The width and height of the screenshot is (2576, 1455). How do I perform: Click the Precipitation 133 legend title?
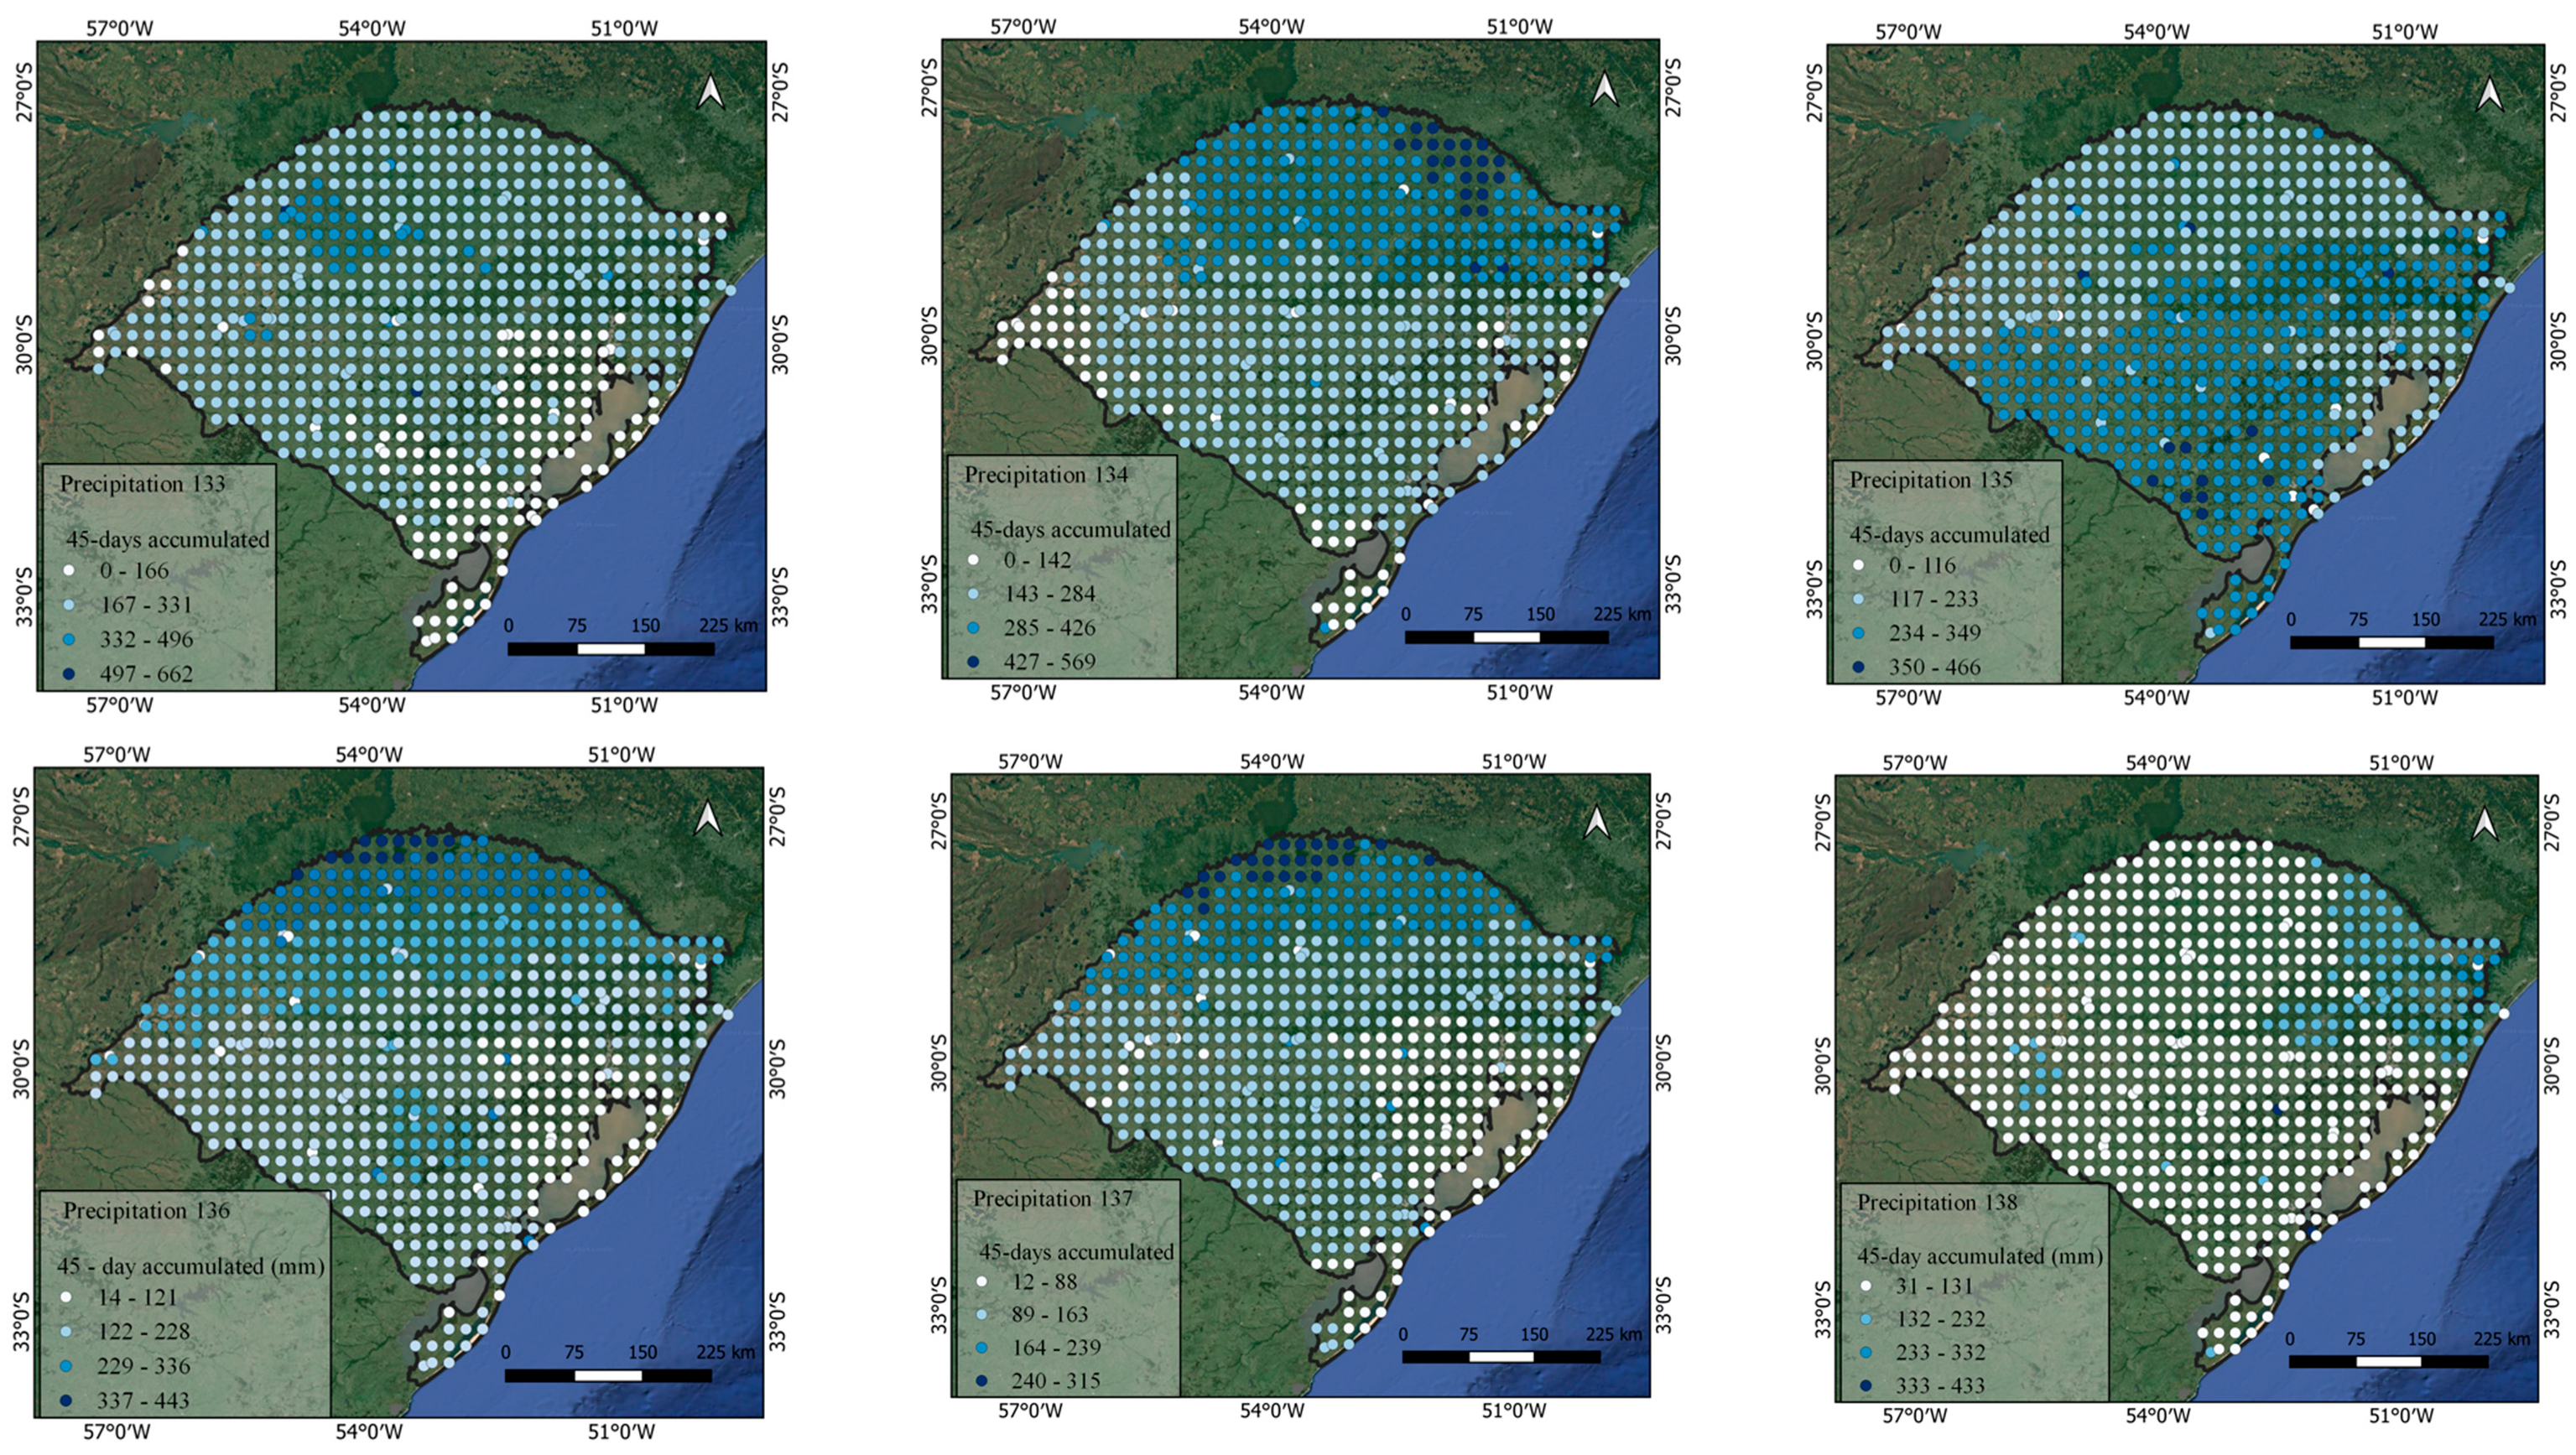[142, 484]
